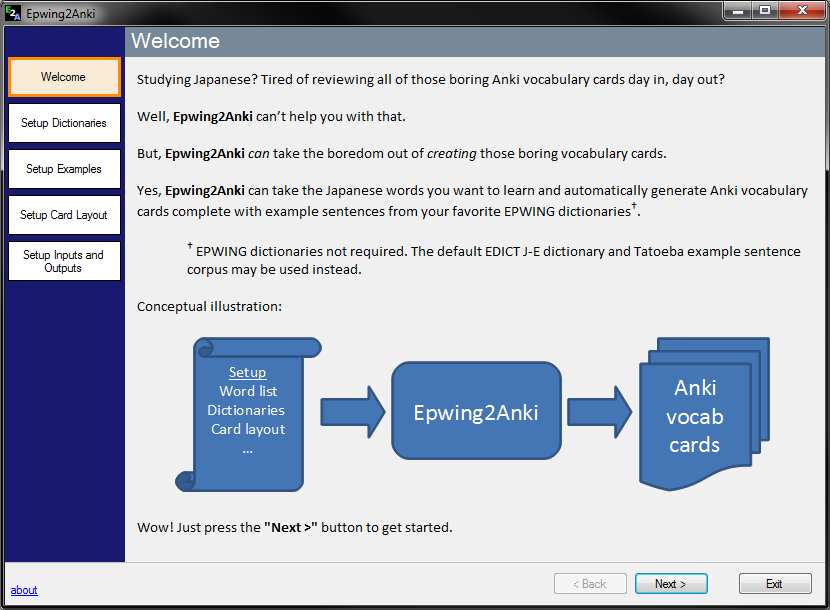The image size is (830, 610).
Task: Open the Setup Dictionaries step
Action: pos(64,123)
